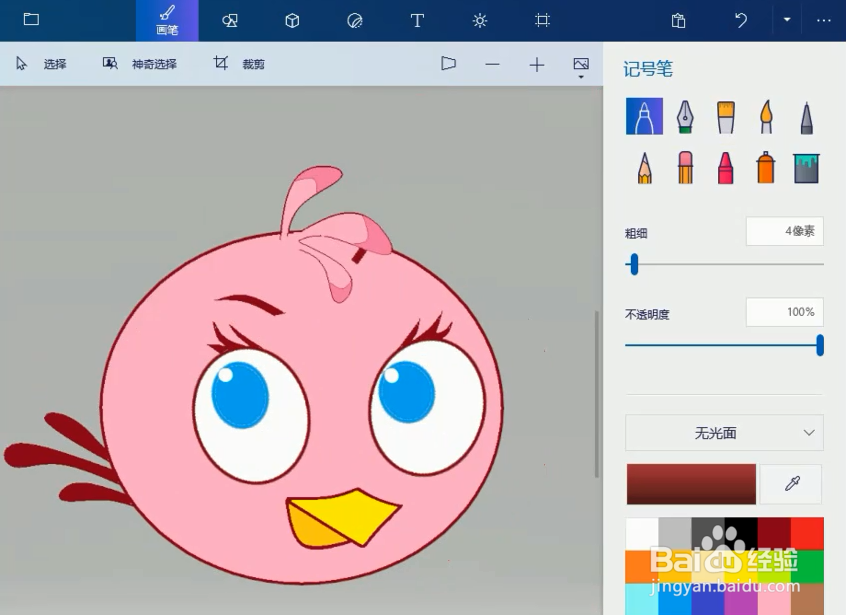
Task: Choose the Select (选择) tool
Action: click(41, 64)
